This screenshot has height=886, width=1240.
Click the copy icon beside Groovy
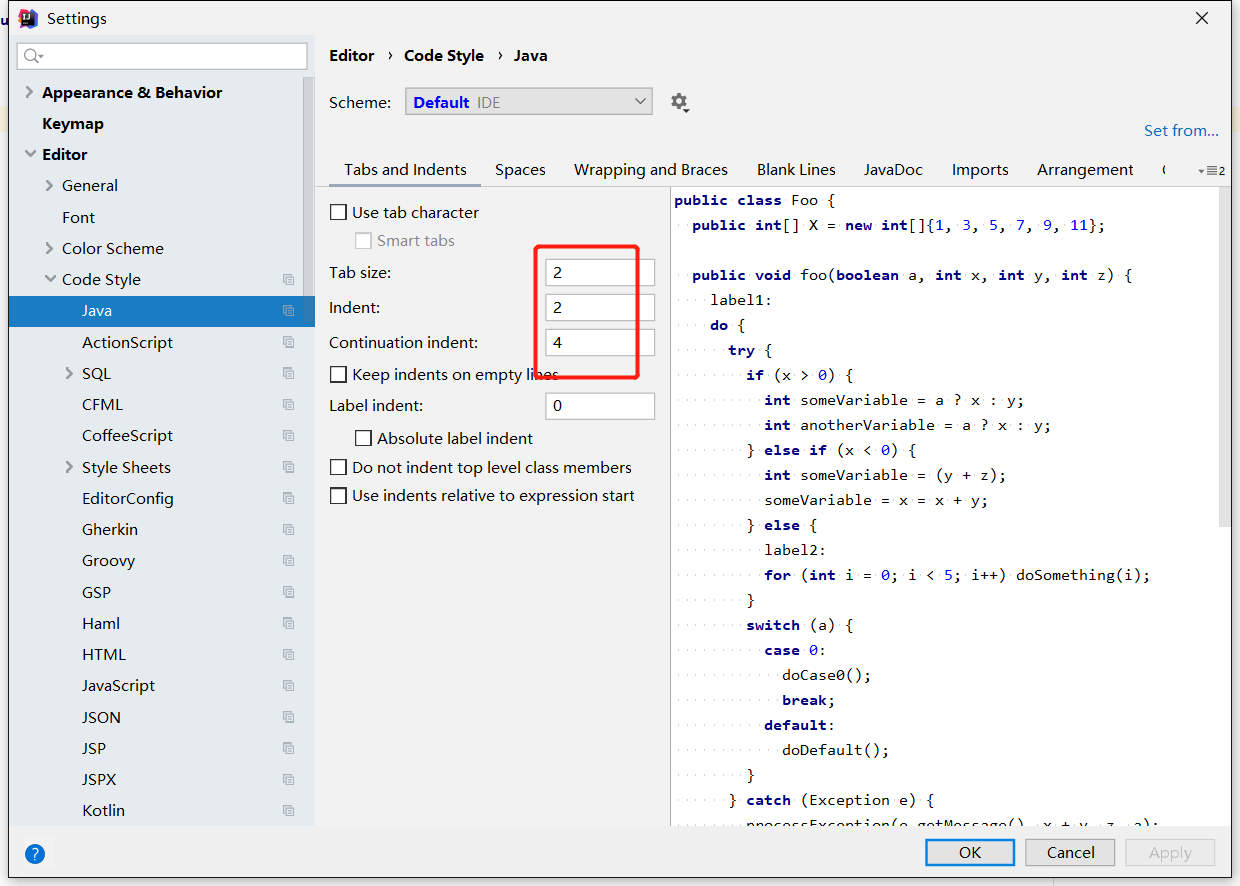point(288,561)
